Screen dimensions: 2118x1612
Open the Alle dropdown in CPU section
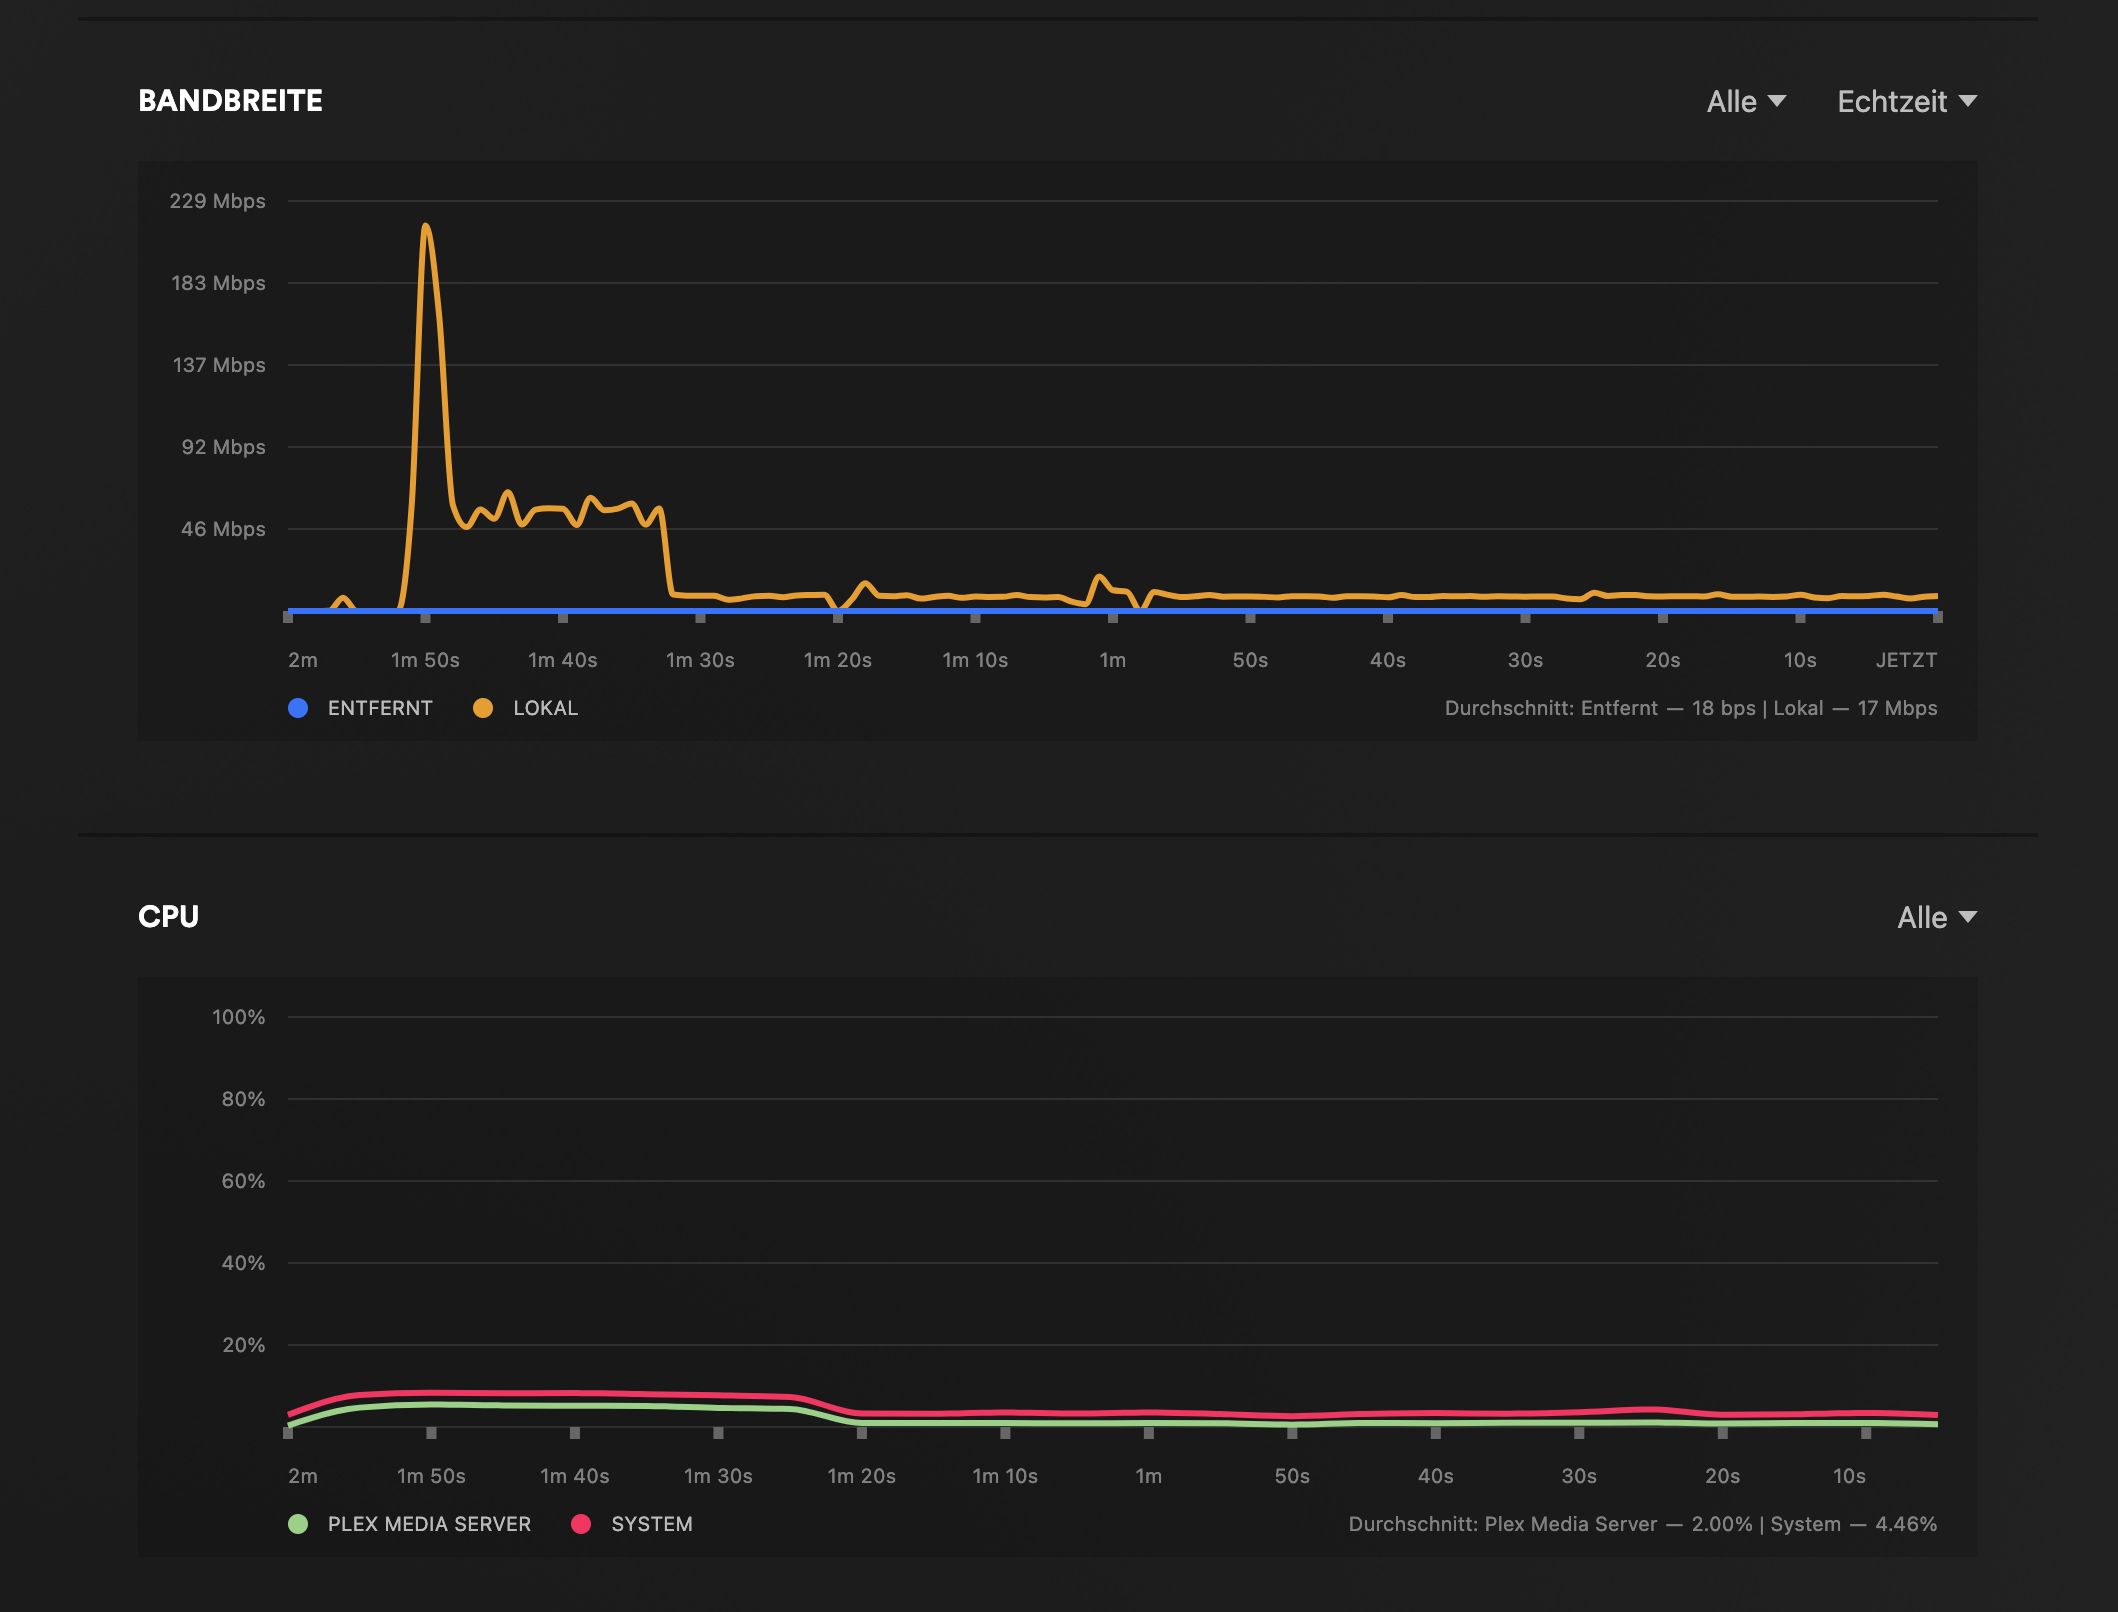point(1936,917)
